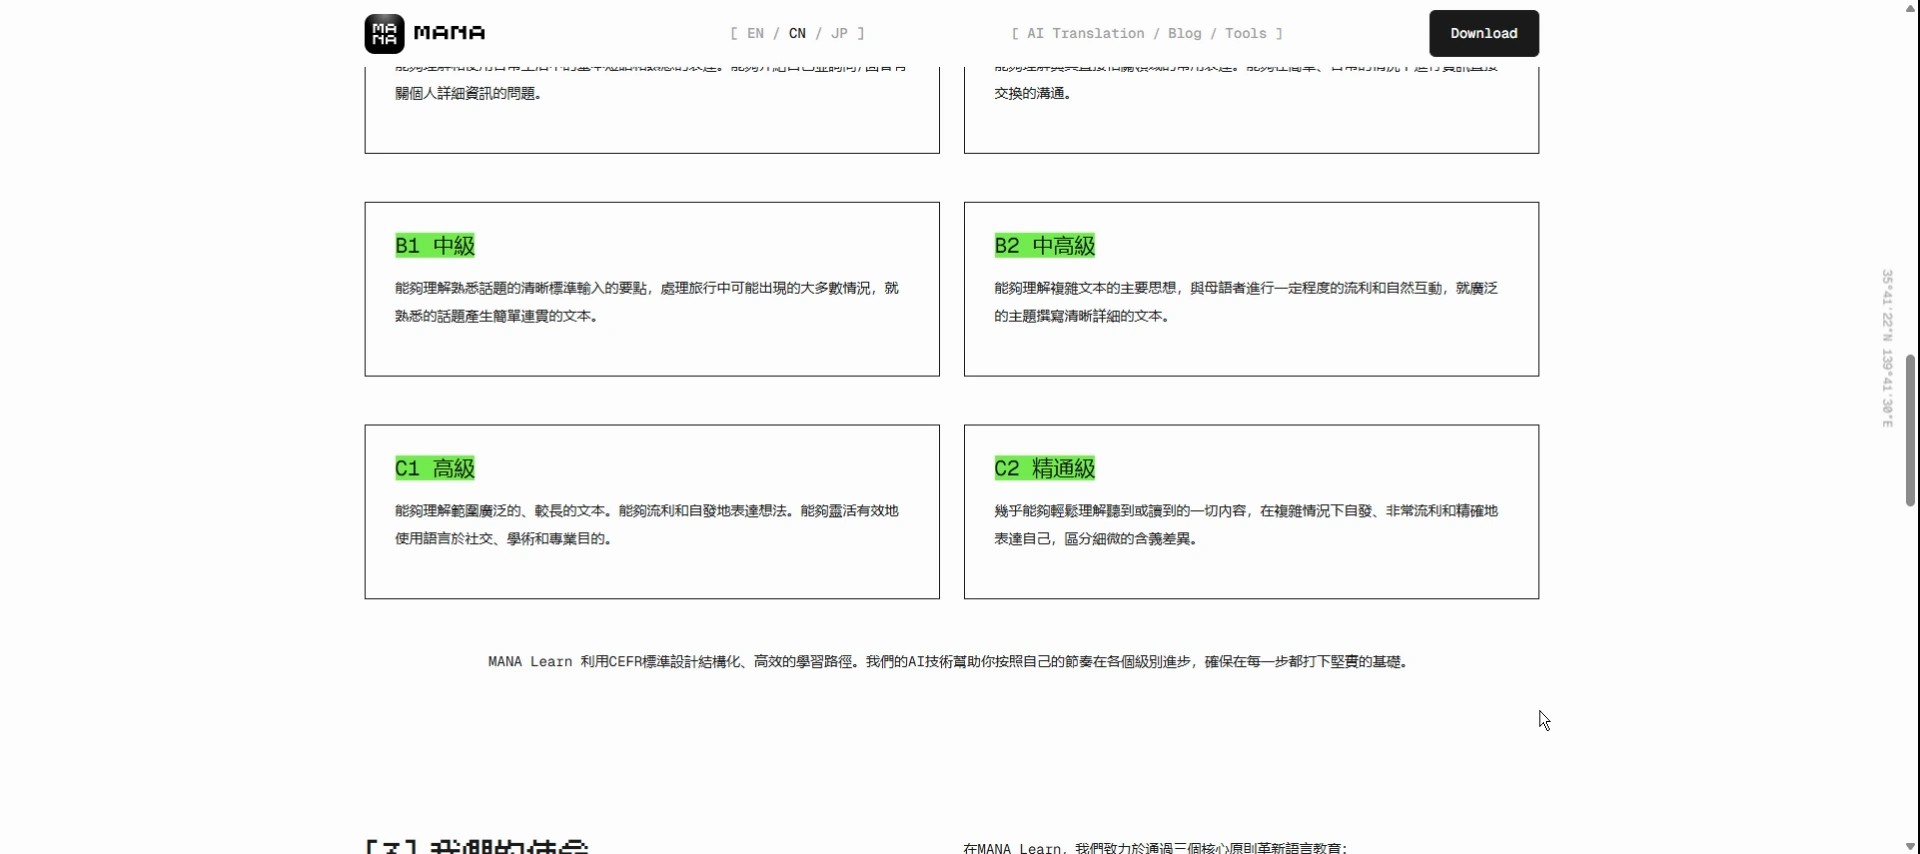This screenshot has height=854, width=1920.
Task: Select the C1 高級 heading
Action: click(x=435, y=468)
